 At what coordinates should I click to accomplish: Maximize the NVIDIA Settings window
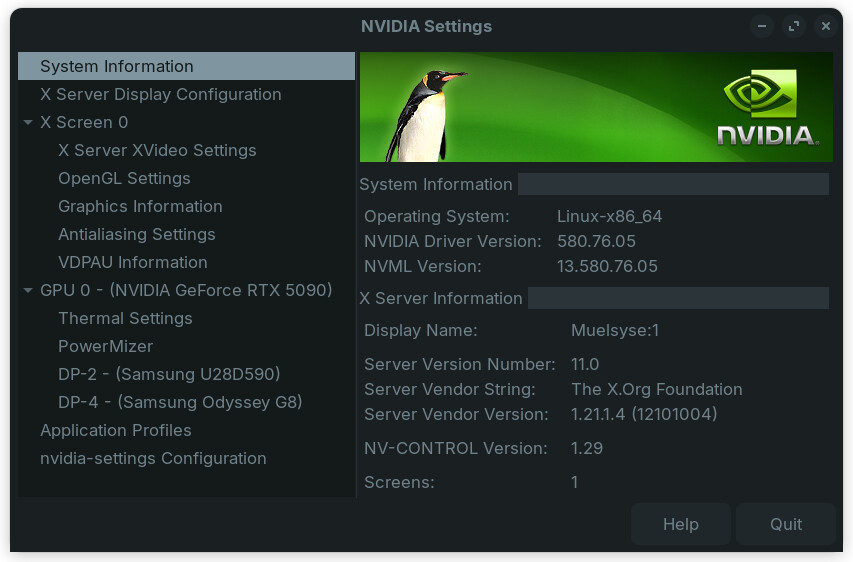tap(794, 26)
